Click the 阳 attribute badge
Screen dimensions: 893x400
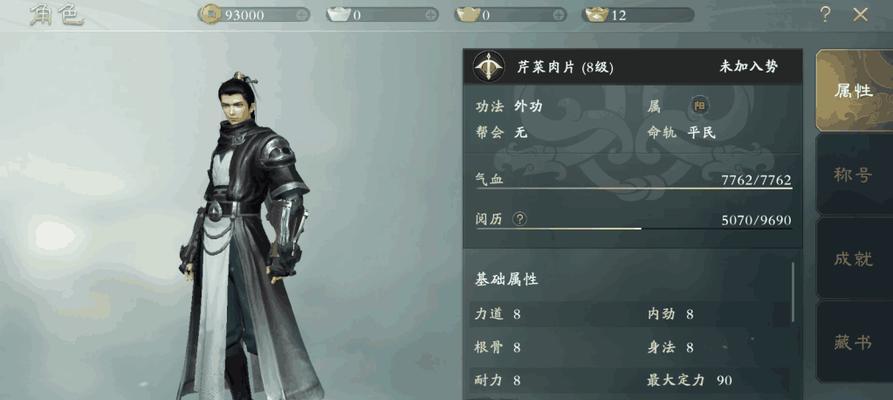pos(699,106)
